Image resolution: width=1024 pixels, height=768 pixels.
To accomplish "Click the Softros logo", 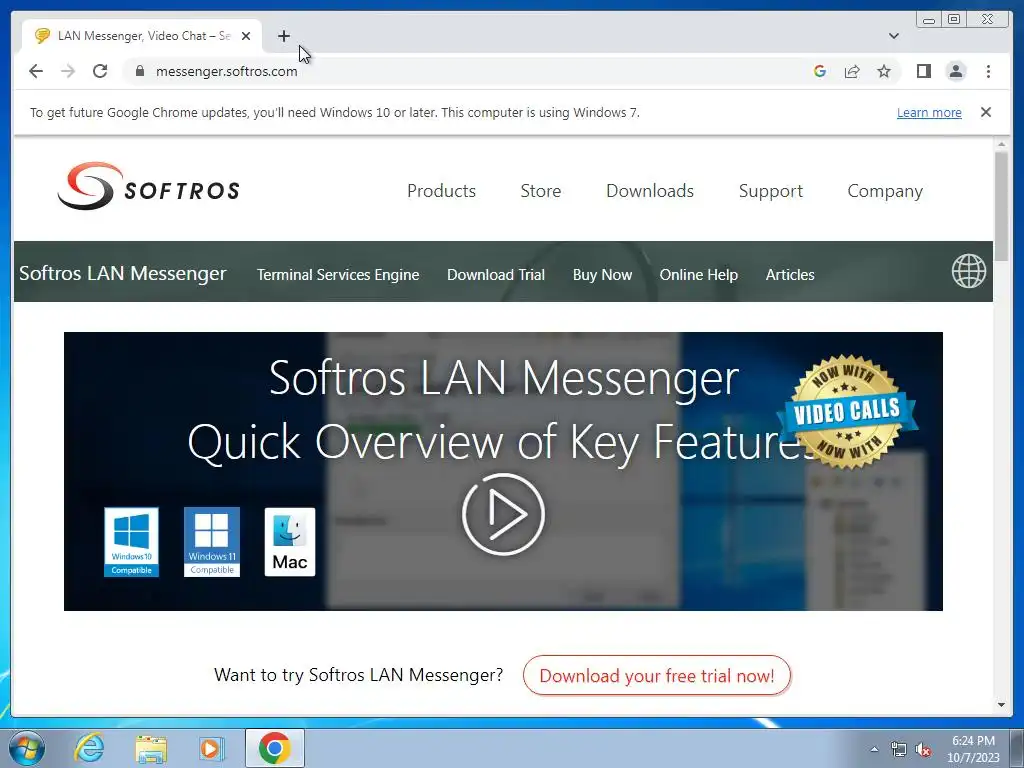I will pyautogui.click(x=148, y=187).
